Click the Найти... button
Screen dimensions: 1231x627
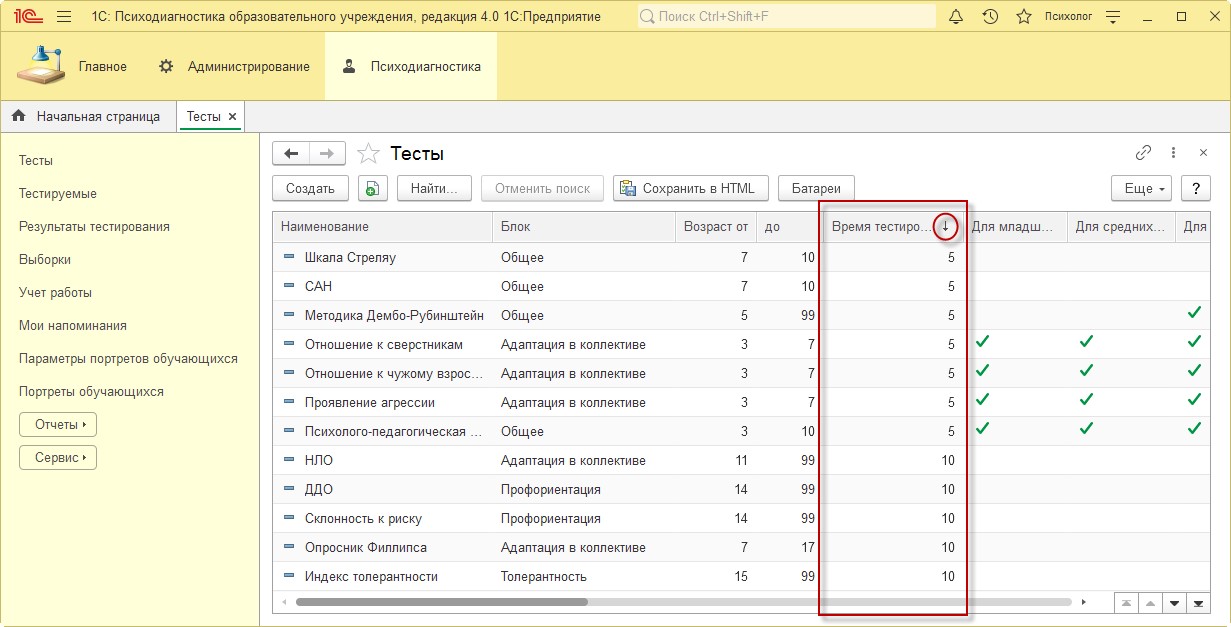coord(434,188)
